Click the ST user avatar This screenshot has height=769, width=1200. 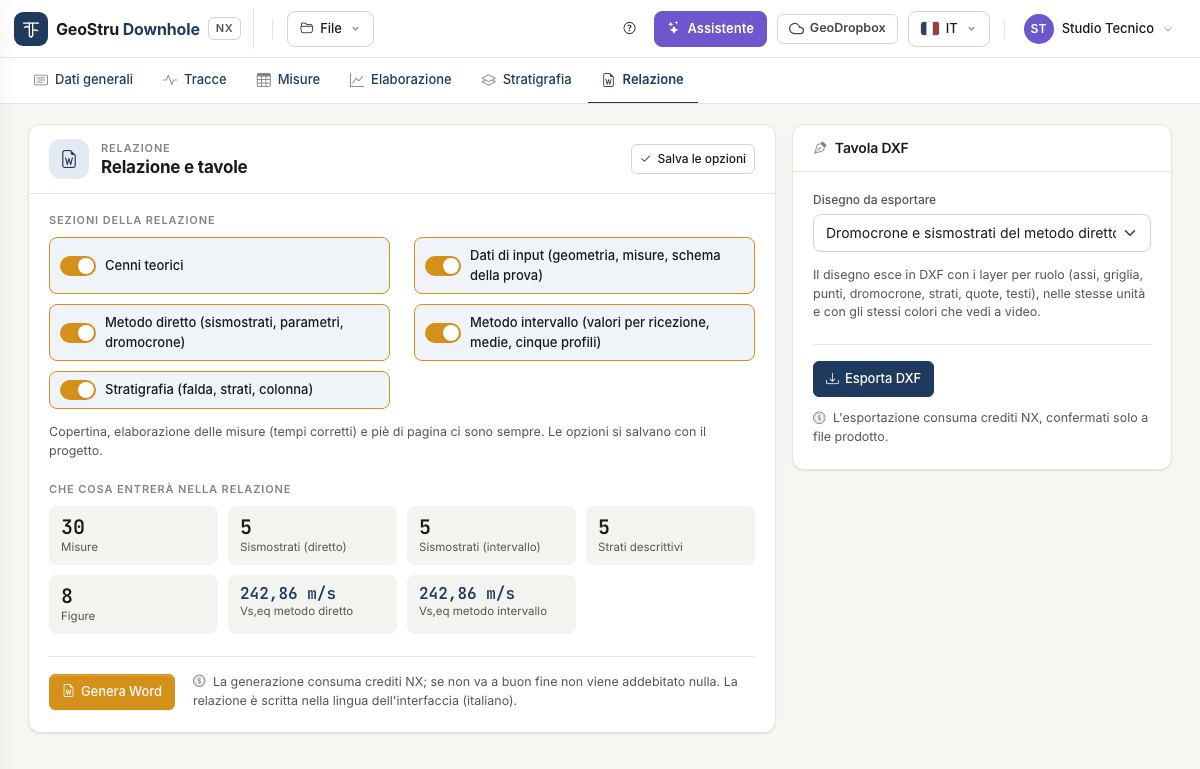[x=1038, y=29]
